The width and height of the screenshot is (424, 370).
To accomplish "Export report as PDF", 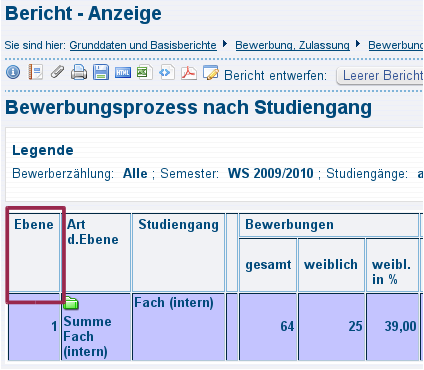I will click(189, 73).
